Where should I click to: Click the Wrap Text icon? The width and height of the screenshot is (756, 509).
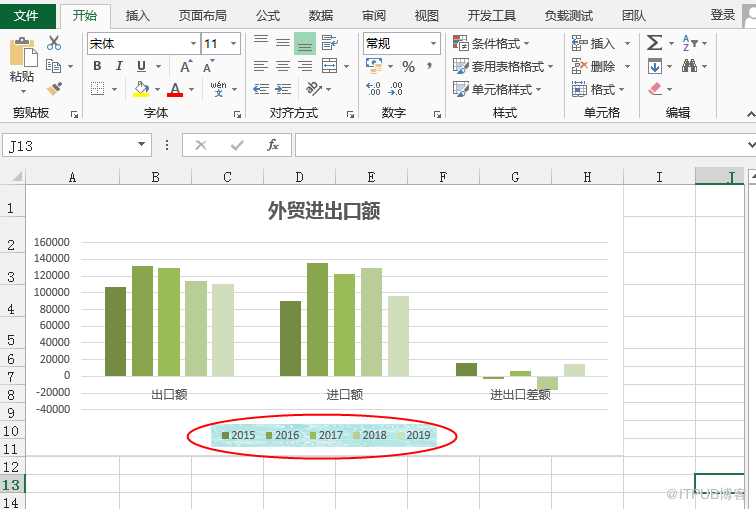(329, 43)
